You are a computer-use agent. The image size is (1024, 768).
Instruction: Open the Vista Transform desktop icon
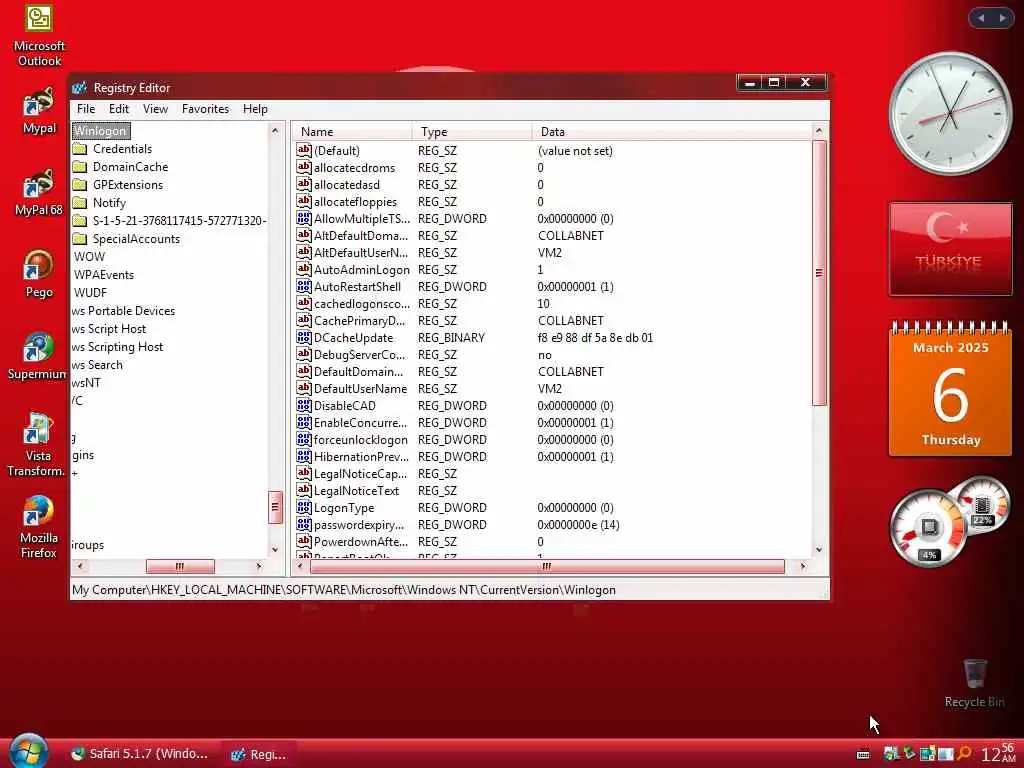(37, 445)
